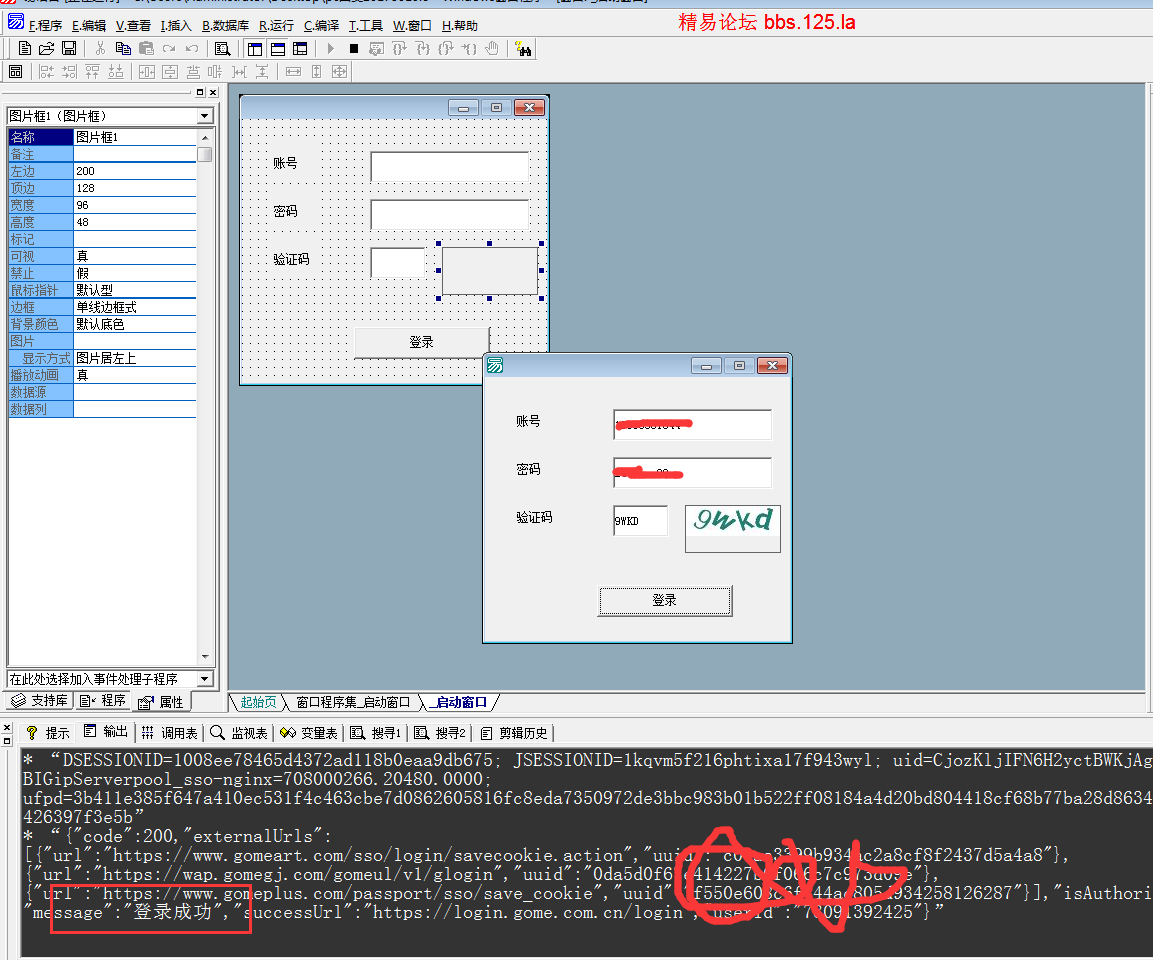
Task: Toggle the 可视 property value 真
Action: [x=135, y=257]
